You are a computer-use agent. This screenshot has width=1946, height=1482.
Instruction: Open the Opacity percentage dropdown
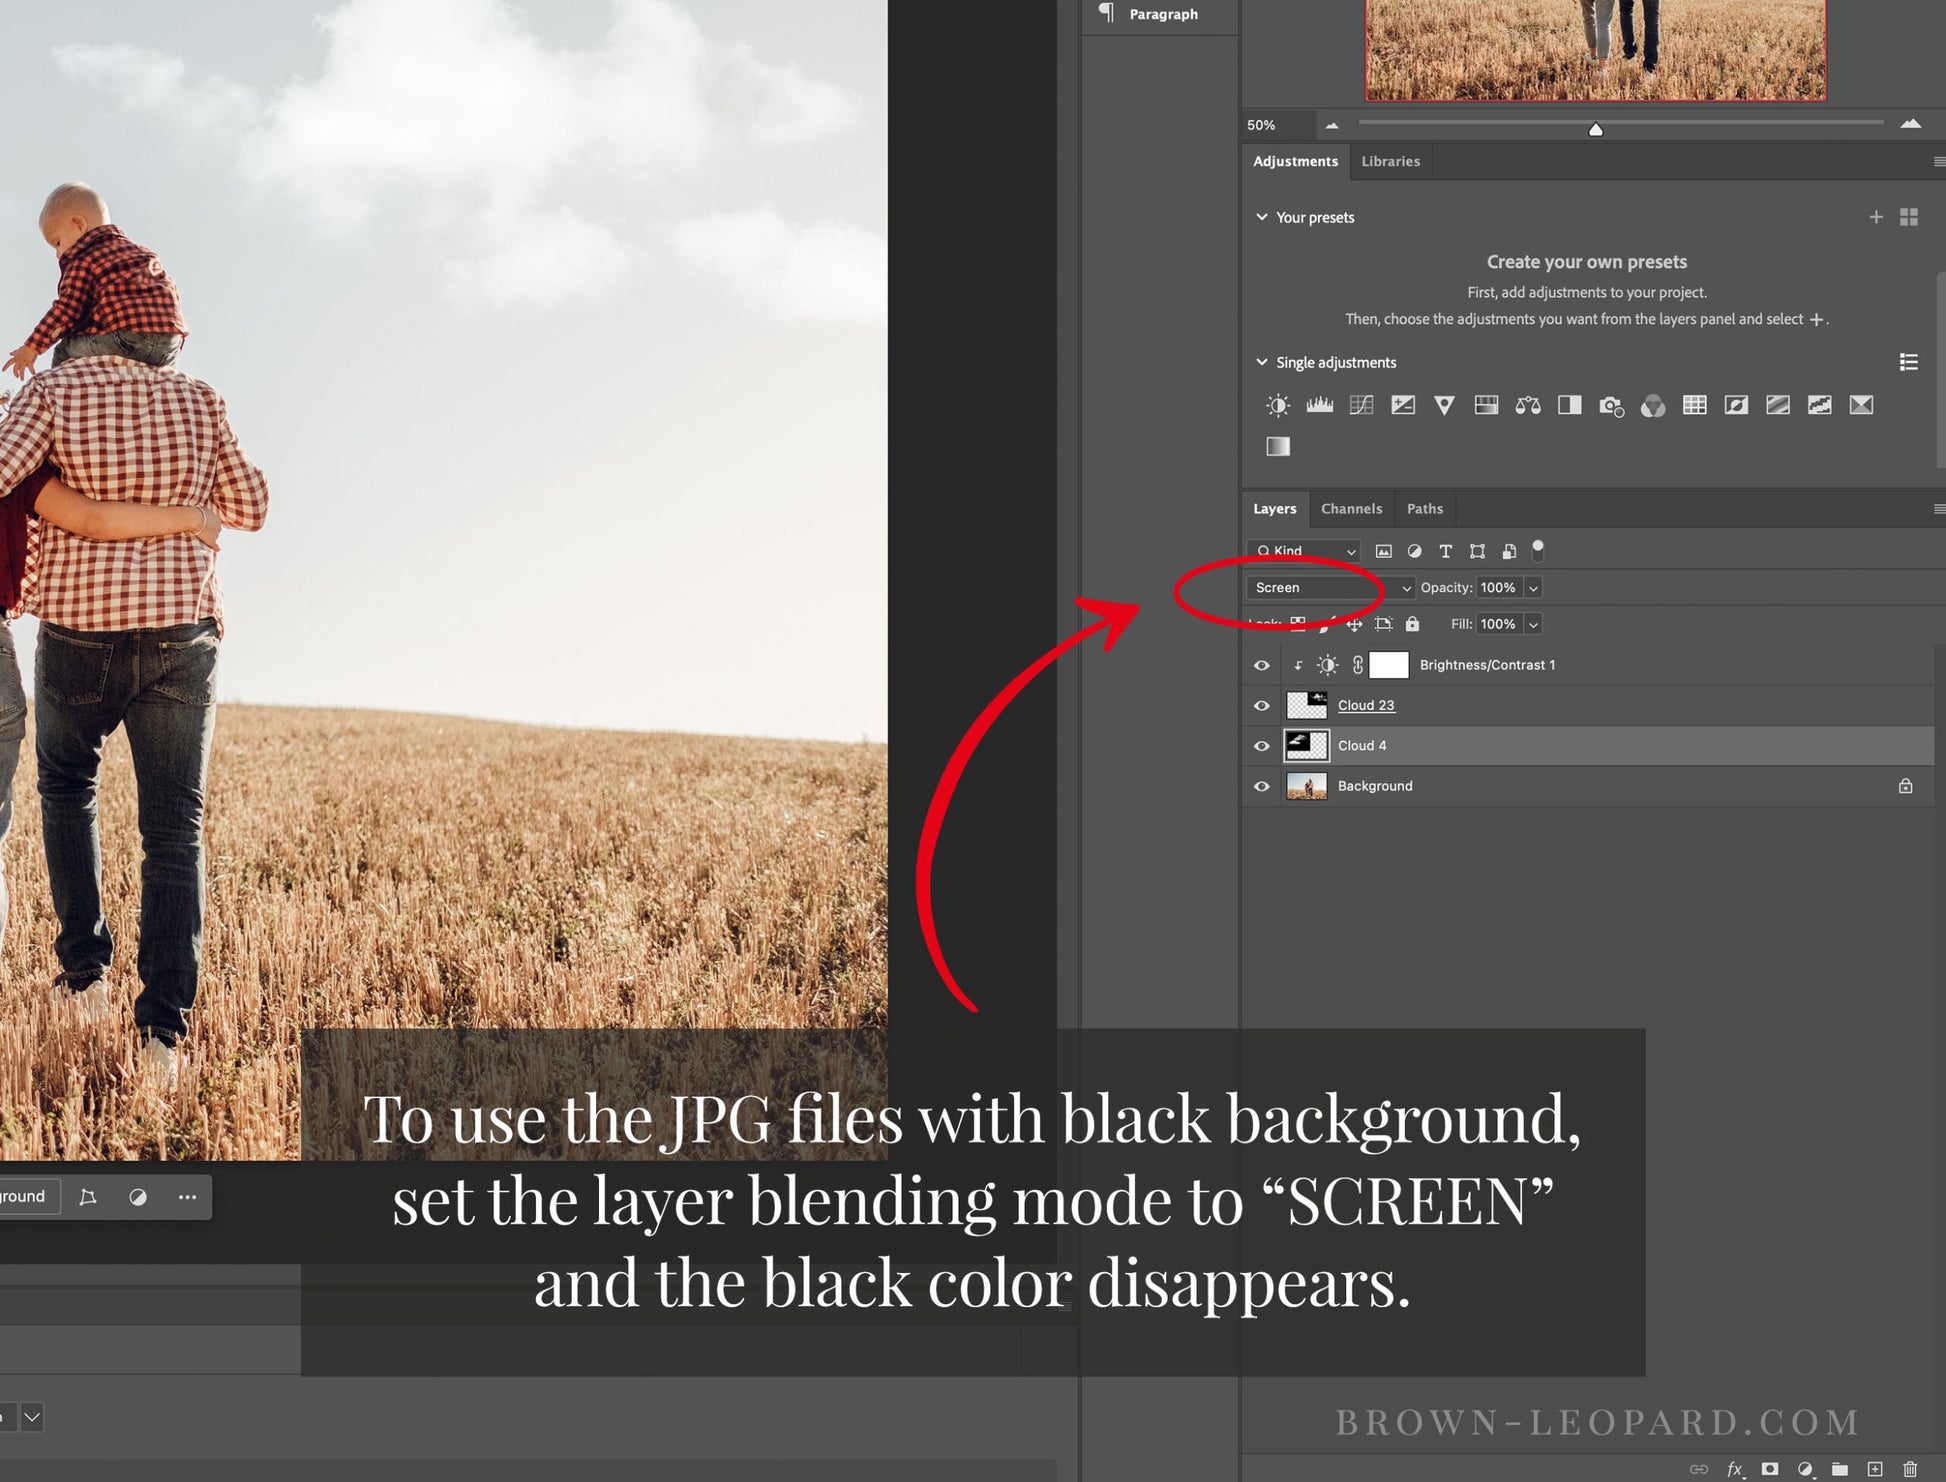pos(1533,587)
